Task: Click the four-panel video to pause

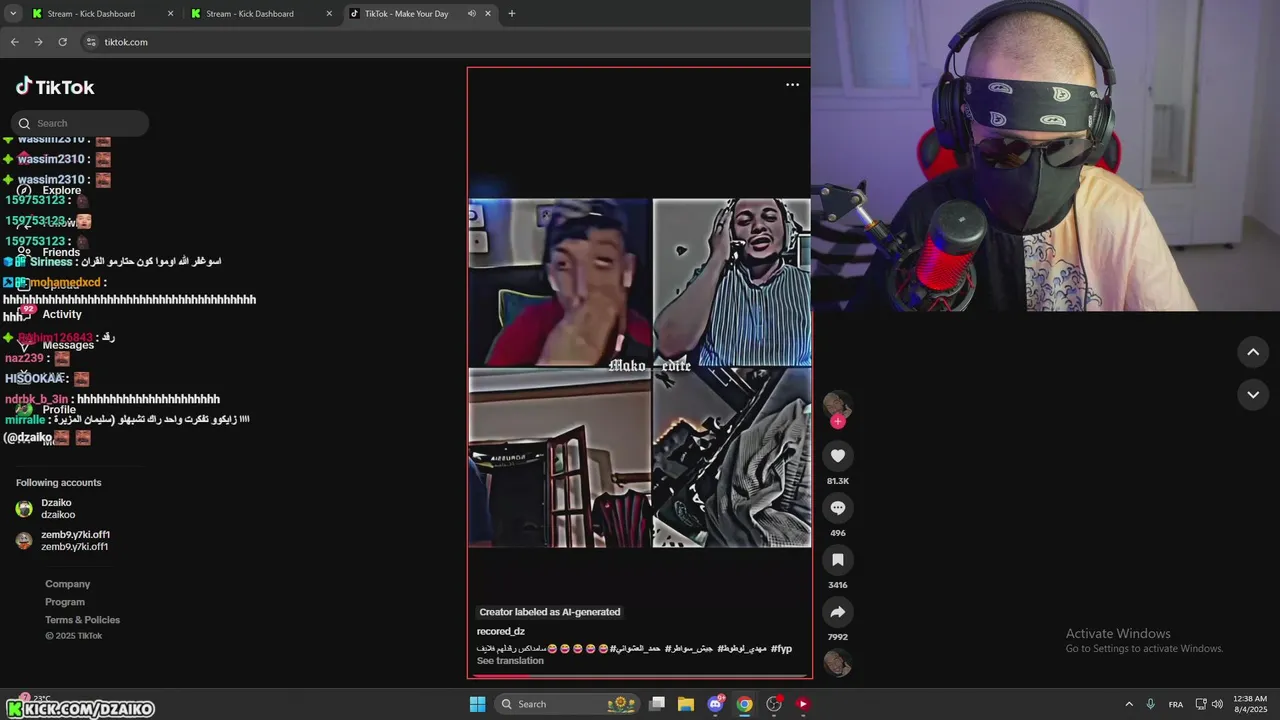Action: tap(640, 372)
